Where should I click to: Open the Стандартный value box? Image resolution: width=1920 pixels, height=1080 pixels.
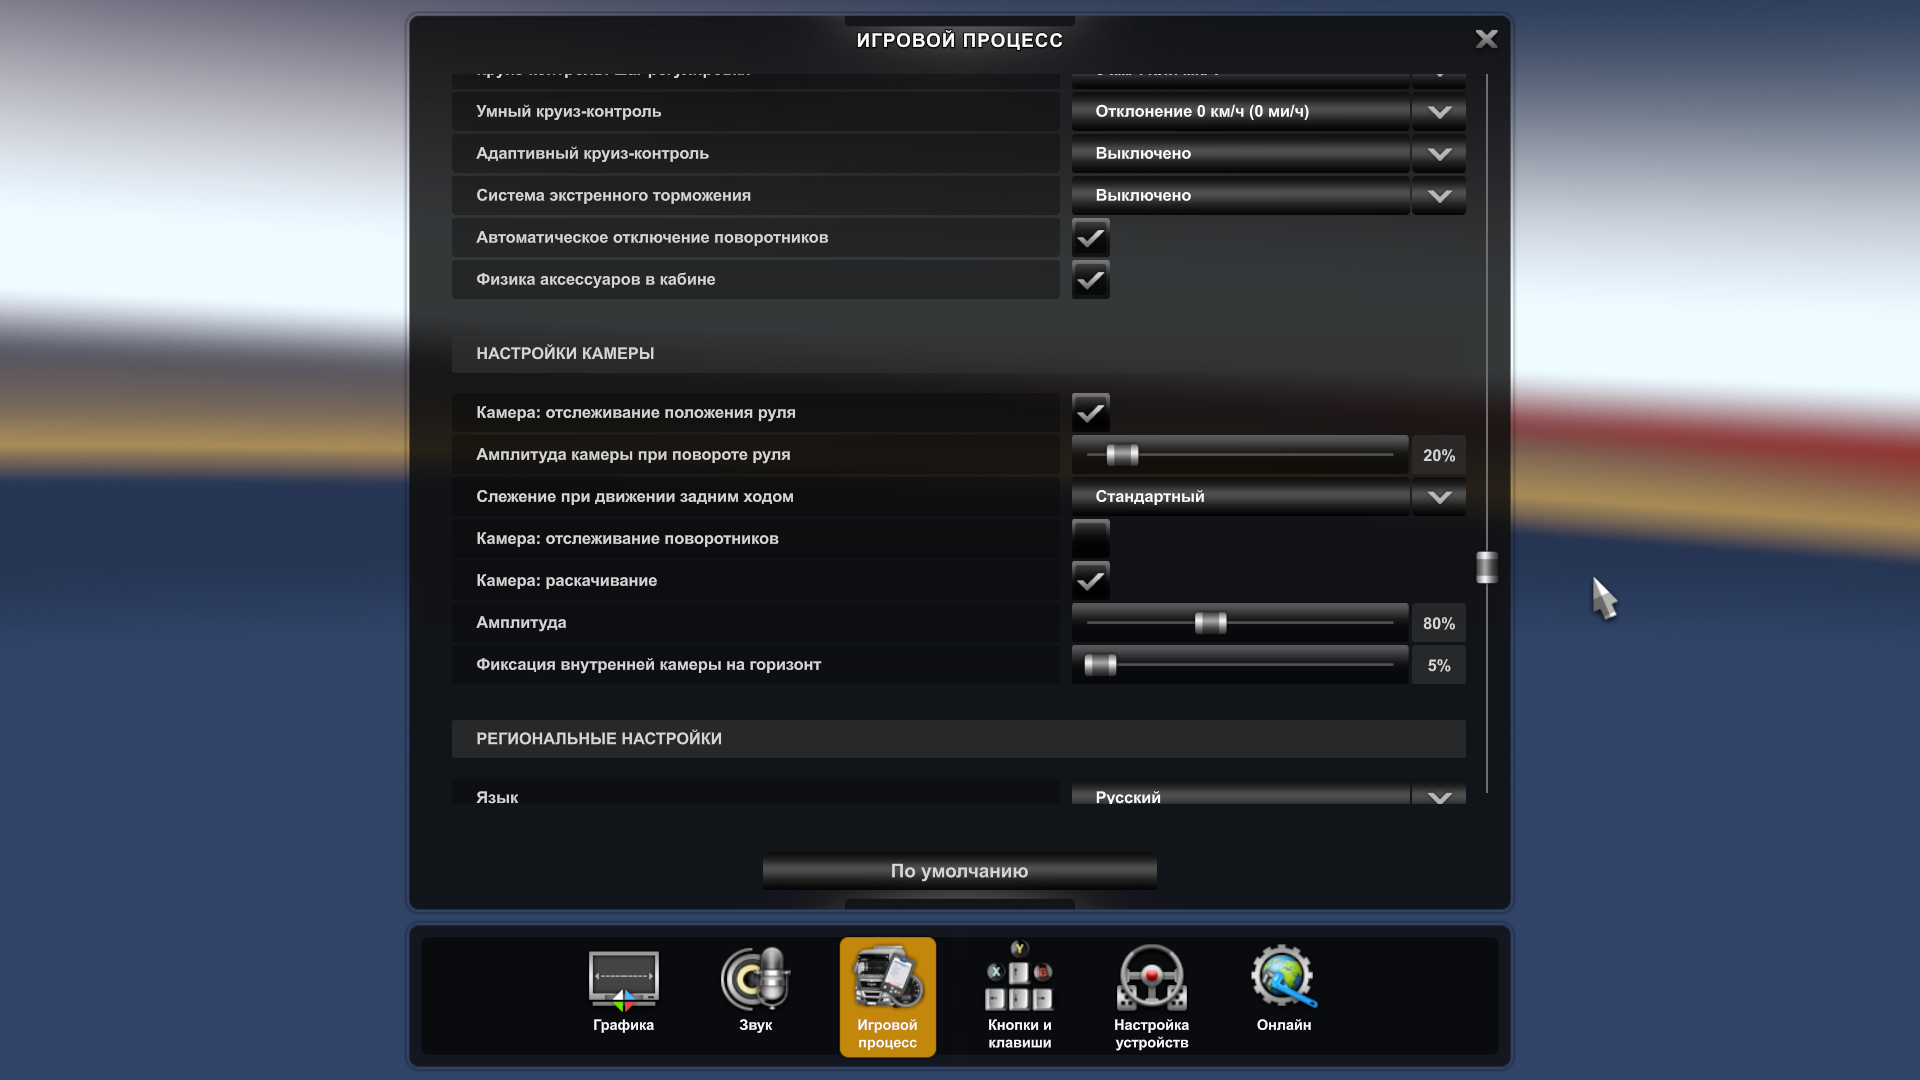coord(1240,497)
